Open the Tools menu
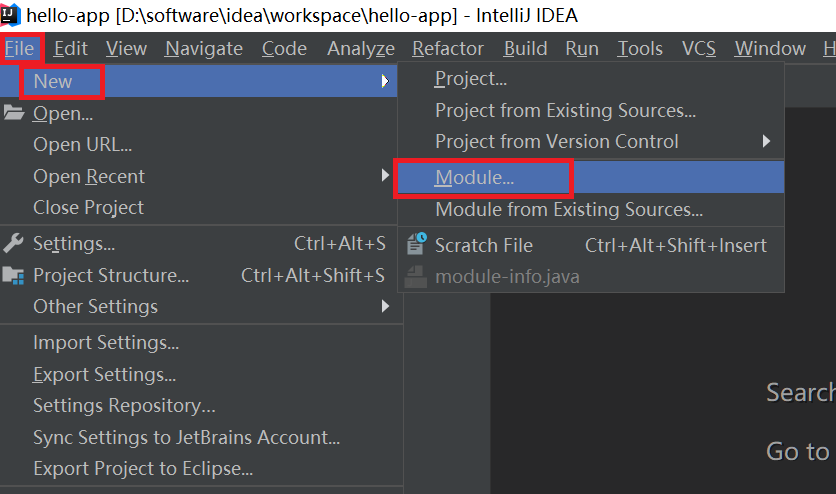 [640, 48]
